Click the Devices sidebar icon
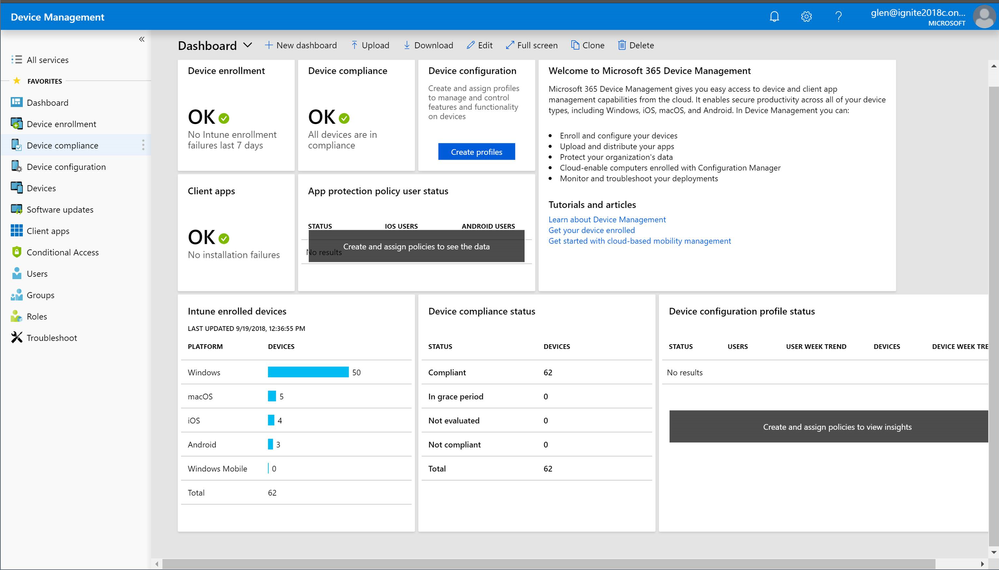This screenshot has height=570, width=999. pos(17,188)
